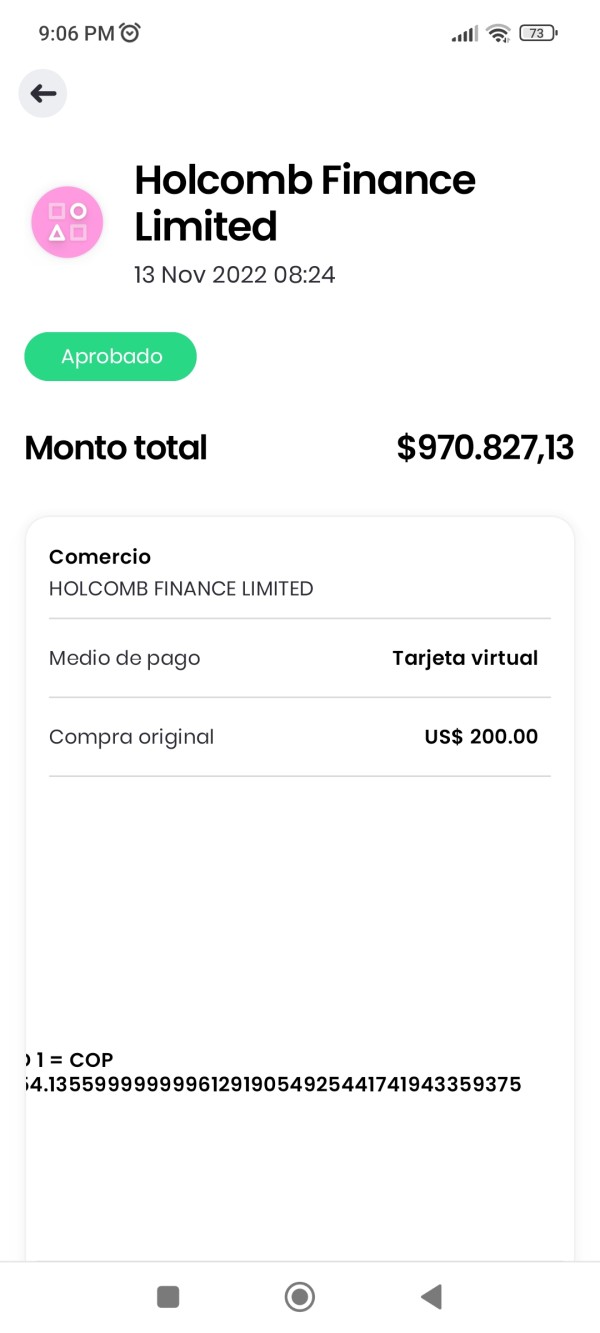Tap the Android back triangle button
600x1333 pixels.
pyautogui.click(x=431, y=1297)
